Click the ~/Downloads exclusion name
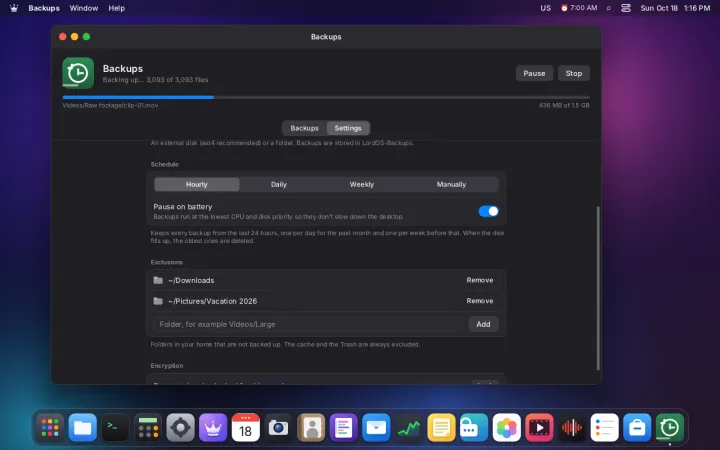720x450 pixels. [191, 280]
